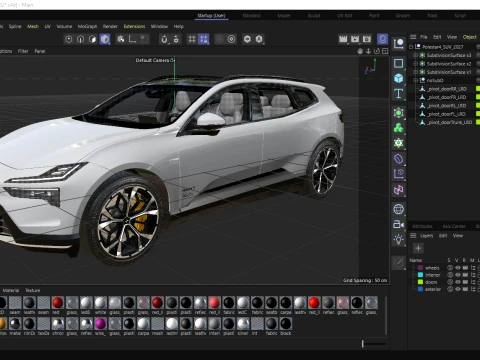Click the viewport rotate icon
The width and height of the screenshot is (480, 360).
pyautogui.click(x=377, y=51)
